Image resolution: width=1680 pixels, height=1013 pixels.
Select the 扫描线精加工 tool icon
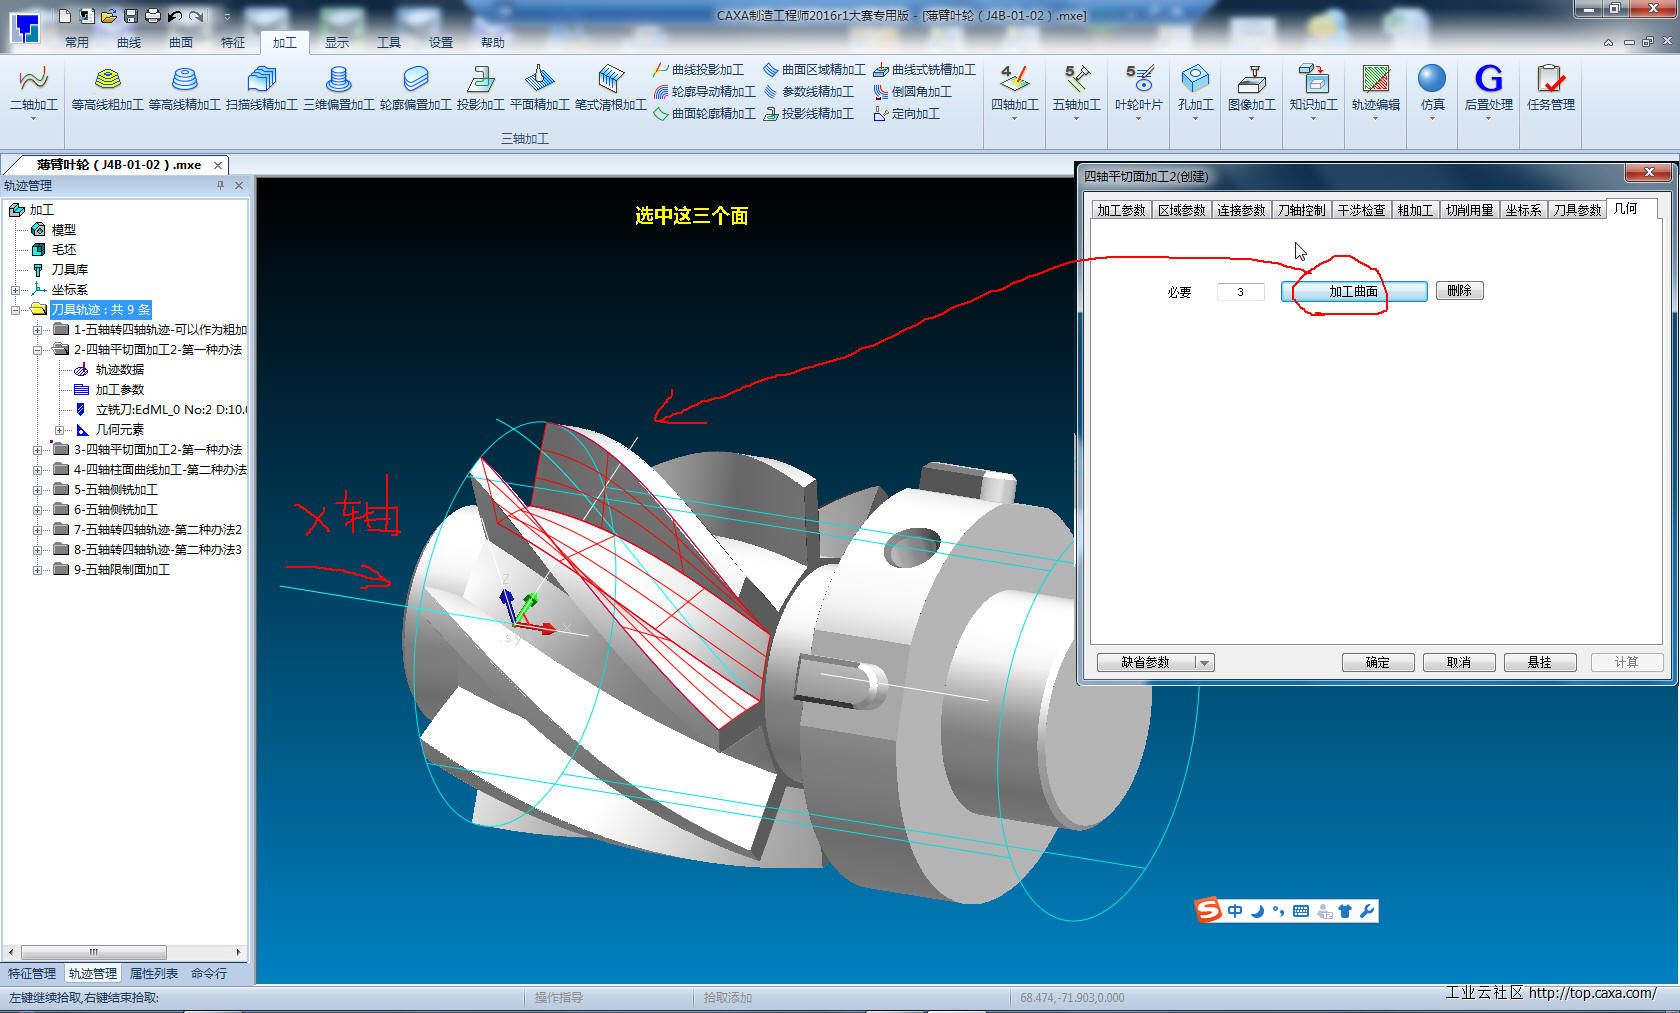261,80
